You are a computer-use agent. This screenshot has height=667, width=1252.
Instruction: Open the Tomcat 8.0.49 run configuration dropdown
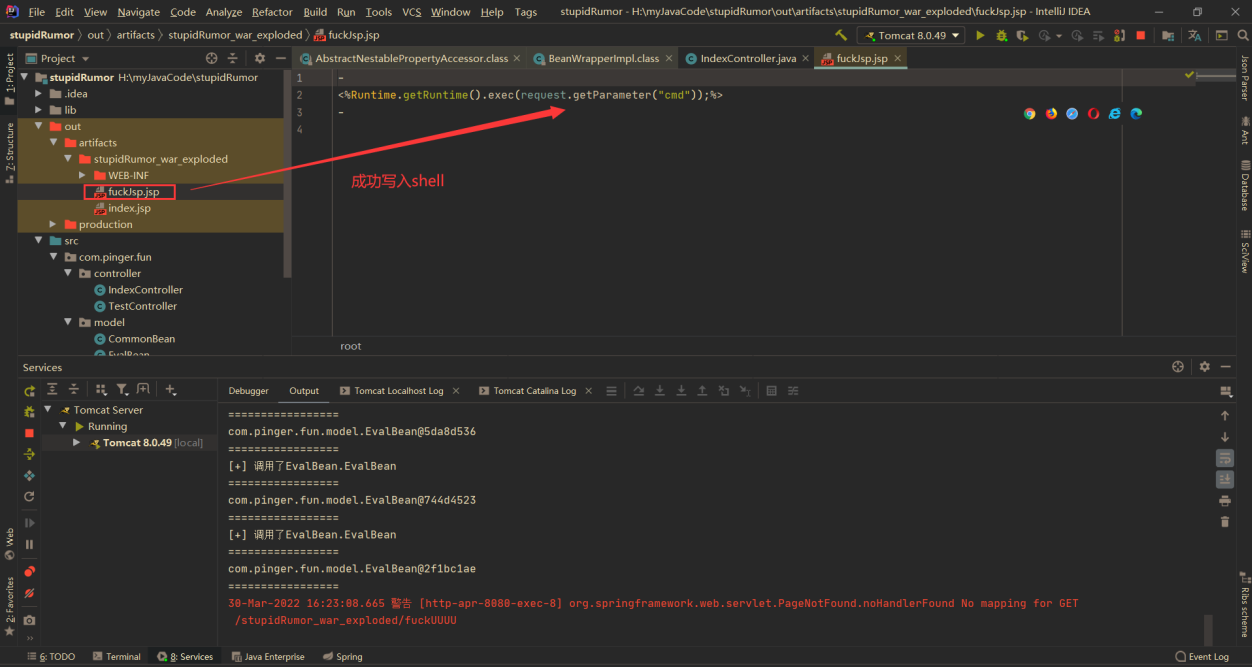tap(911, 34)
